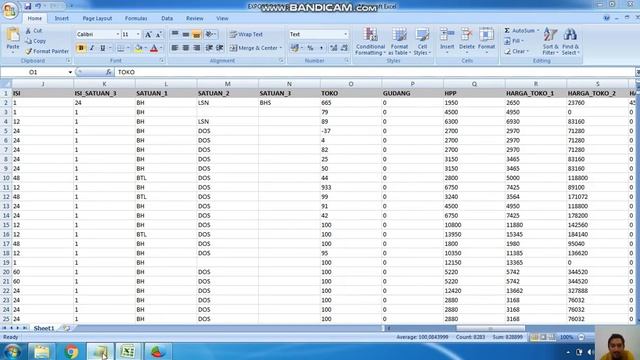Apply the yellow fill color
Viewport: 640px width, 360px height.
tap(138, 49)
